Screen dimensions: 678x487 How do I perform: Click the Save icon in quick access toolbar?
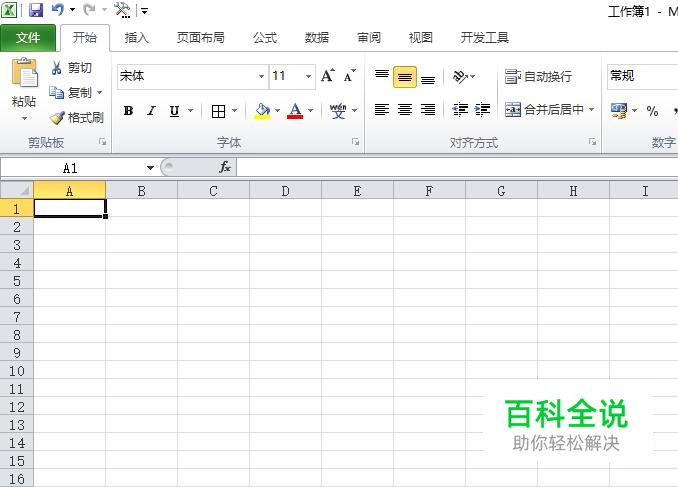click(36, 10)
